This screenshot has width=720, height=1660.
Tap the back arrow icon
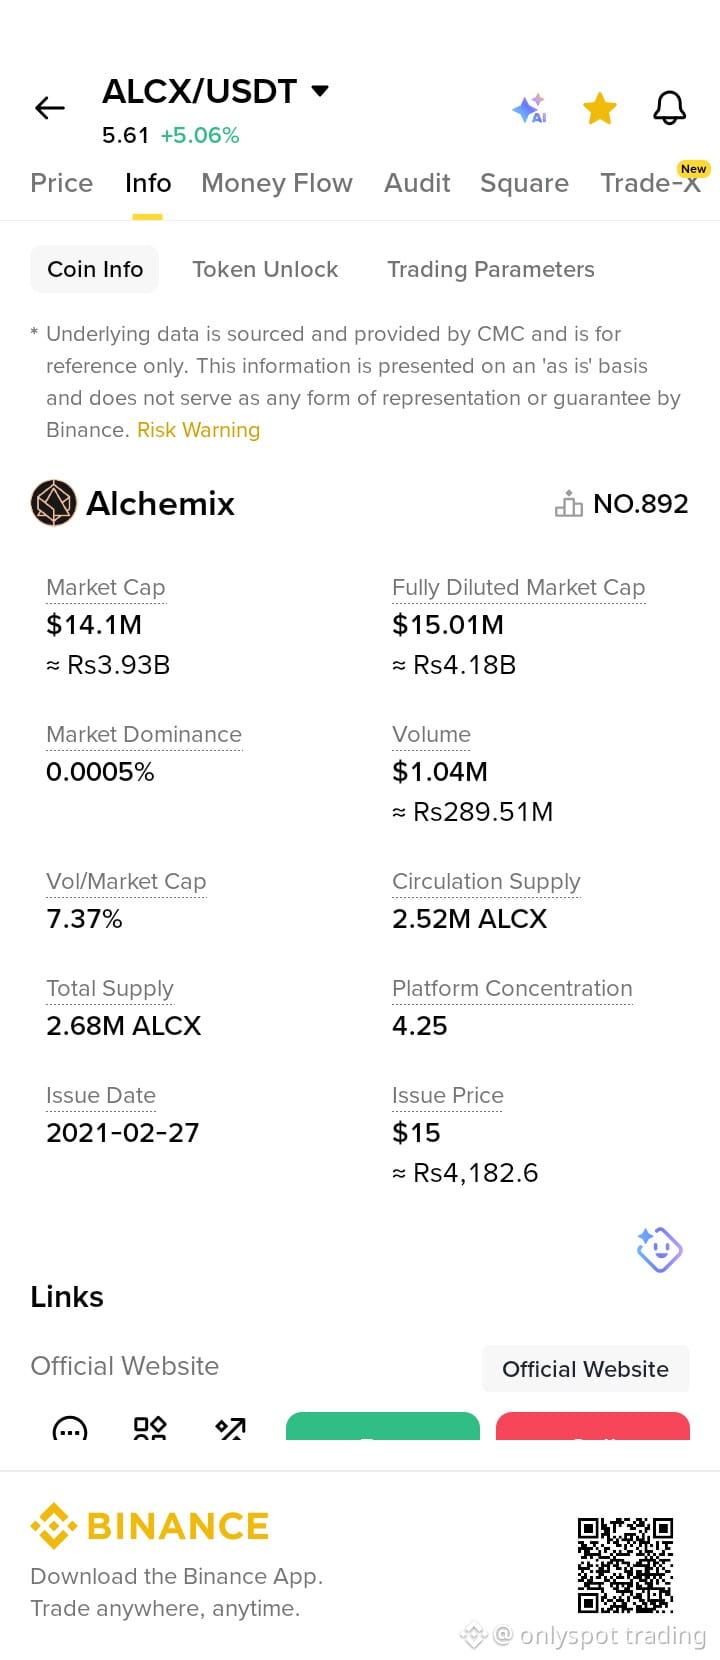pos(50,108)
